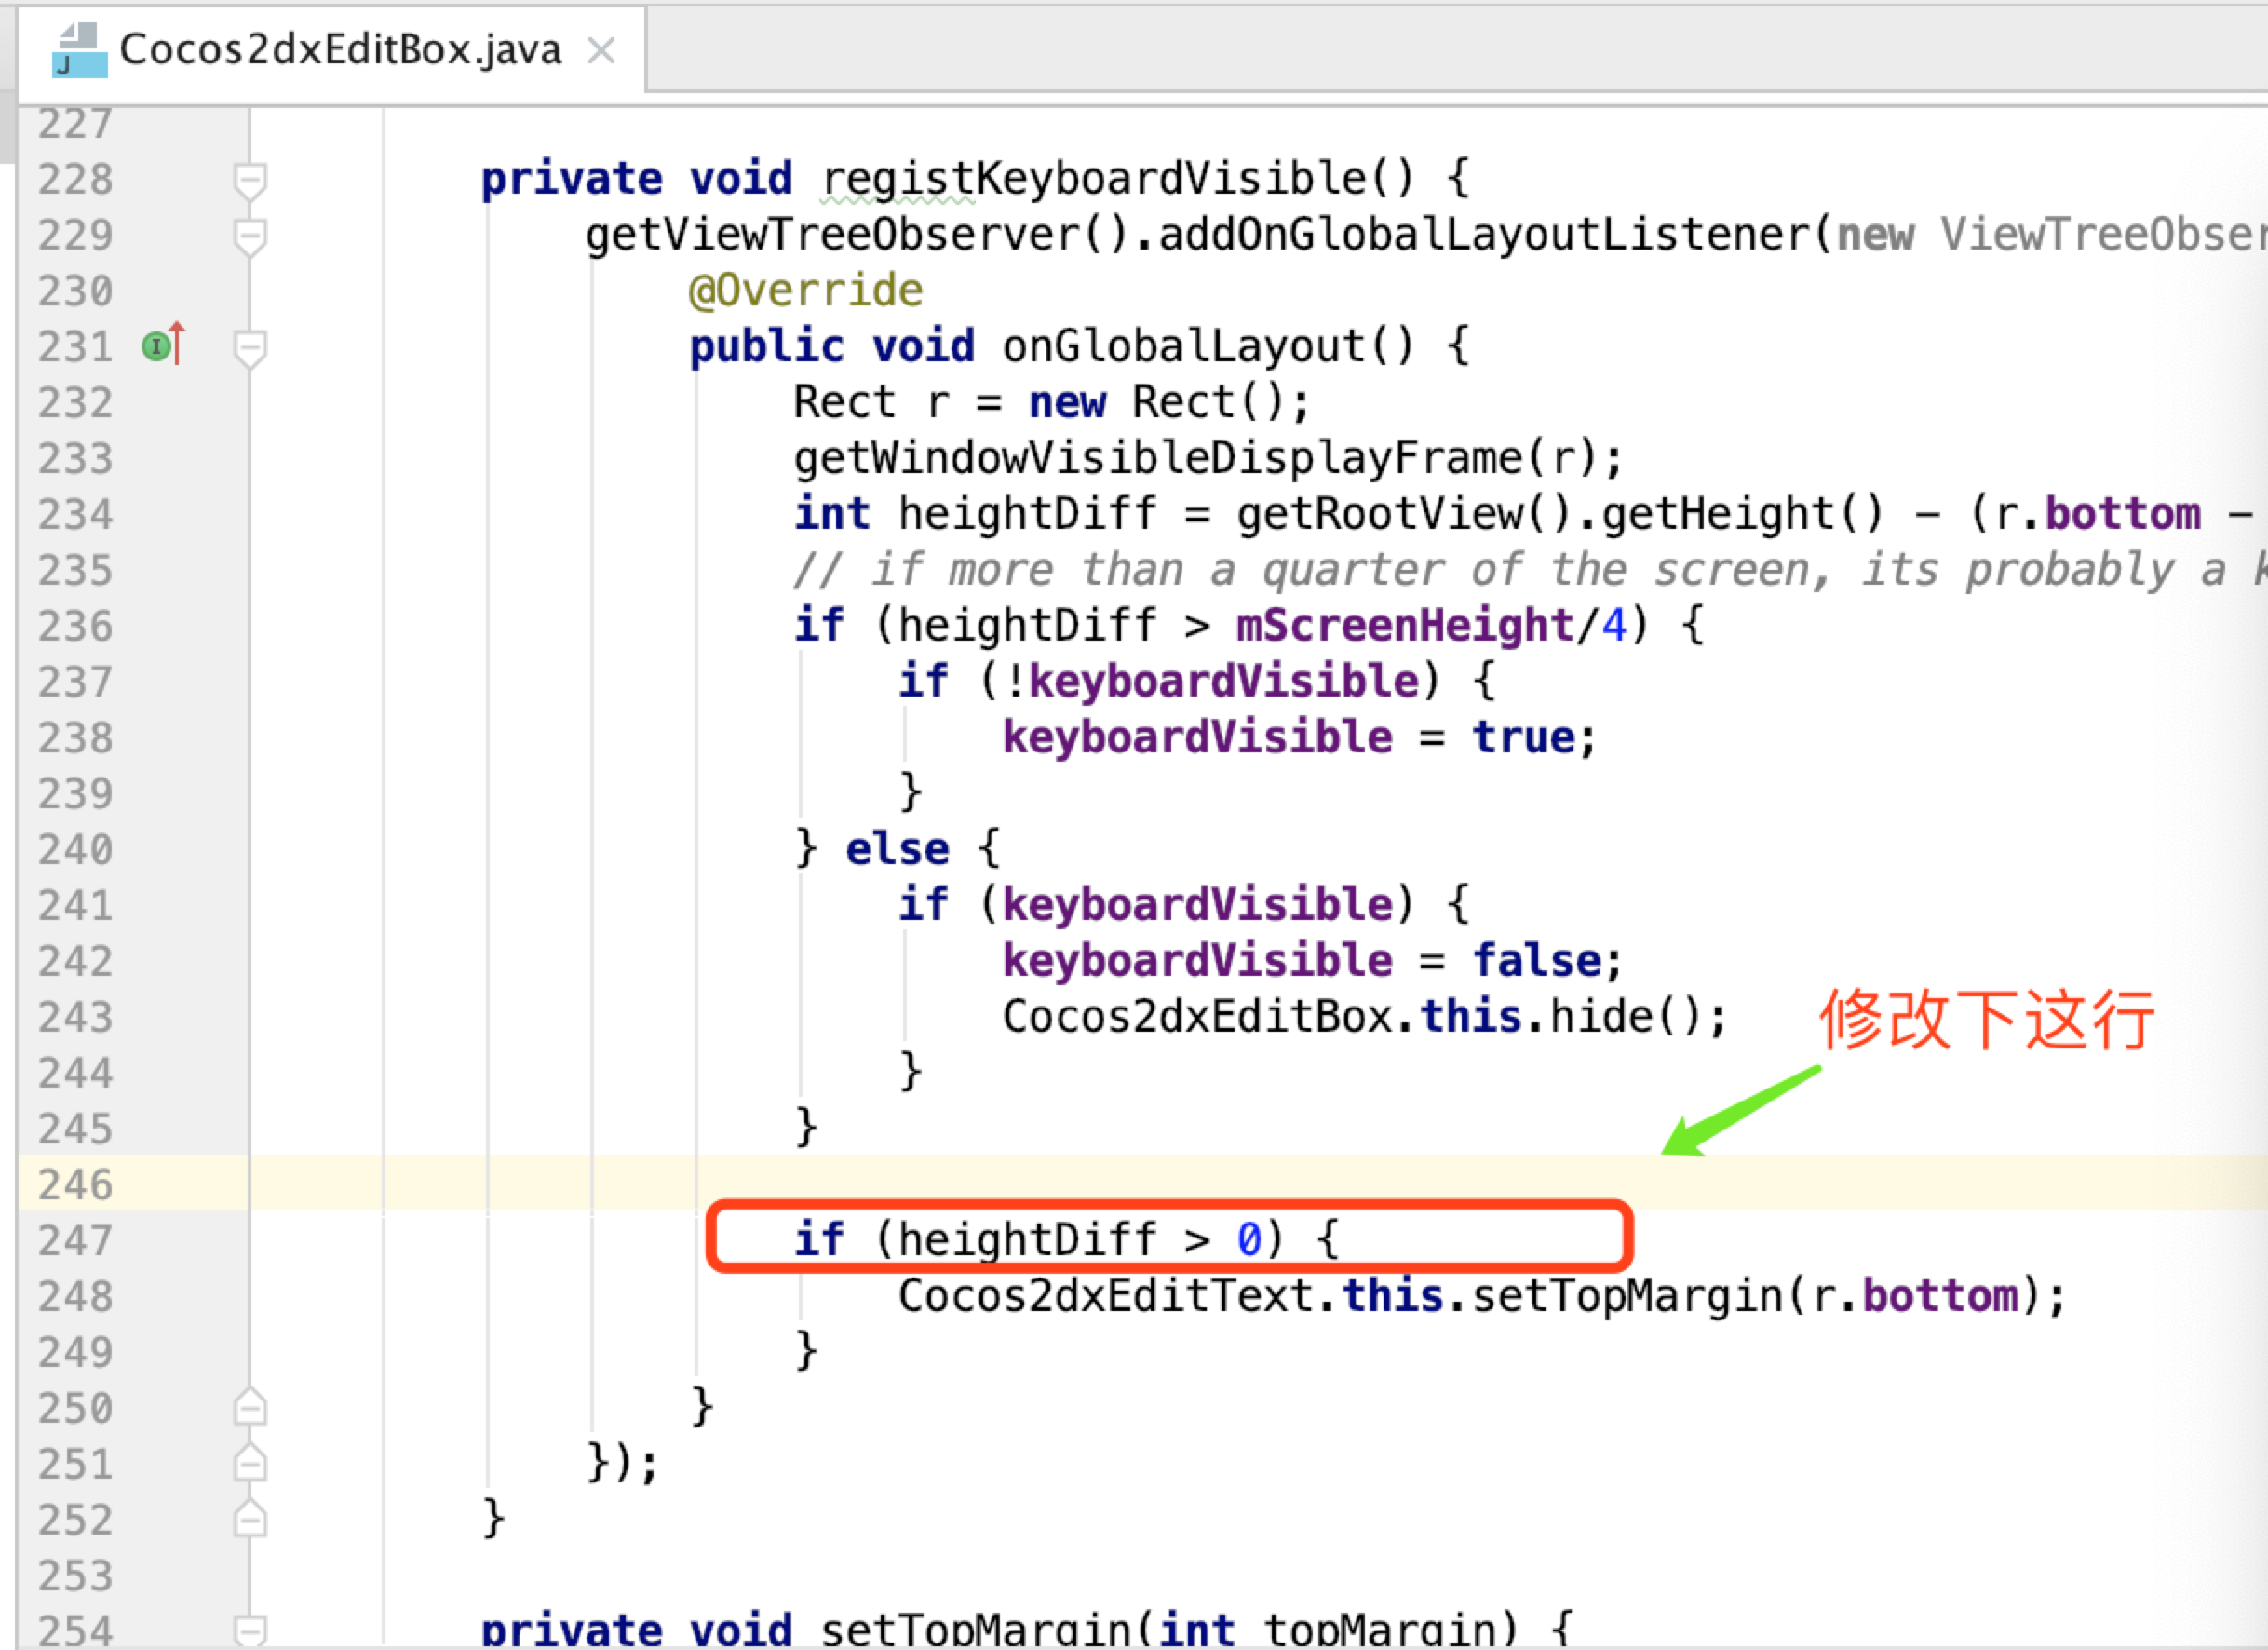Select the Cocos2dxEditBox.java editor tab

coord(339,50)
